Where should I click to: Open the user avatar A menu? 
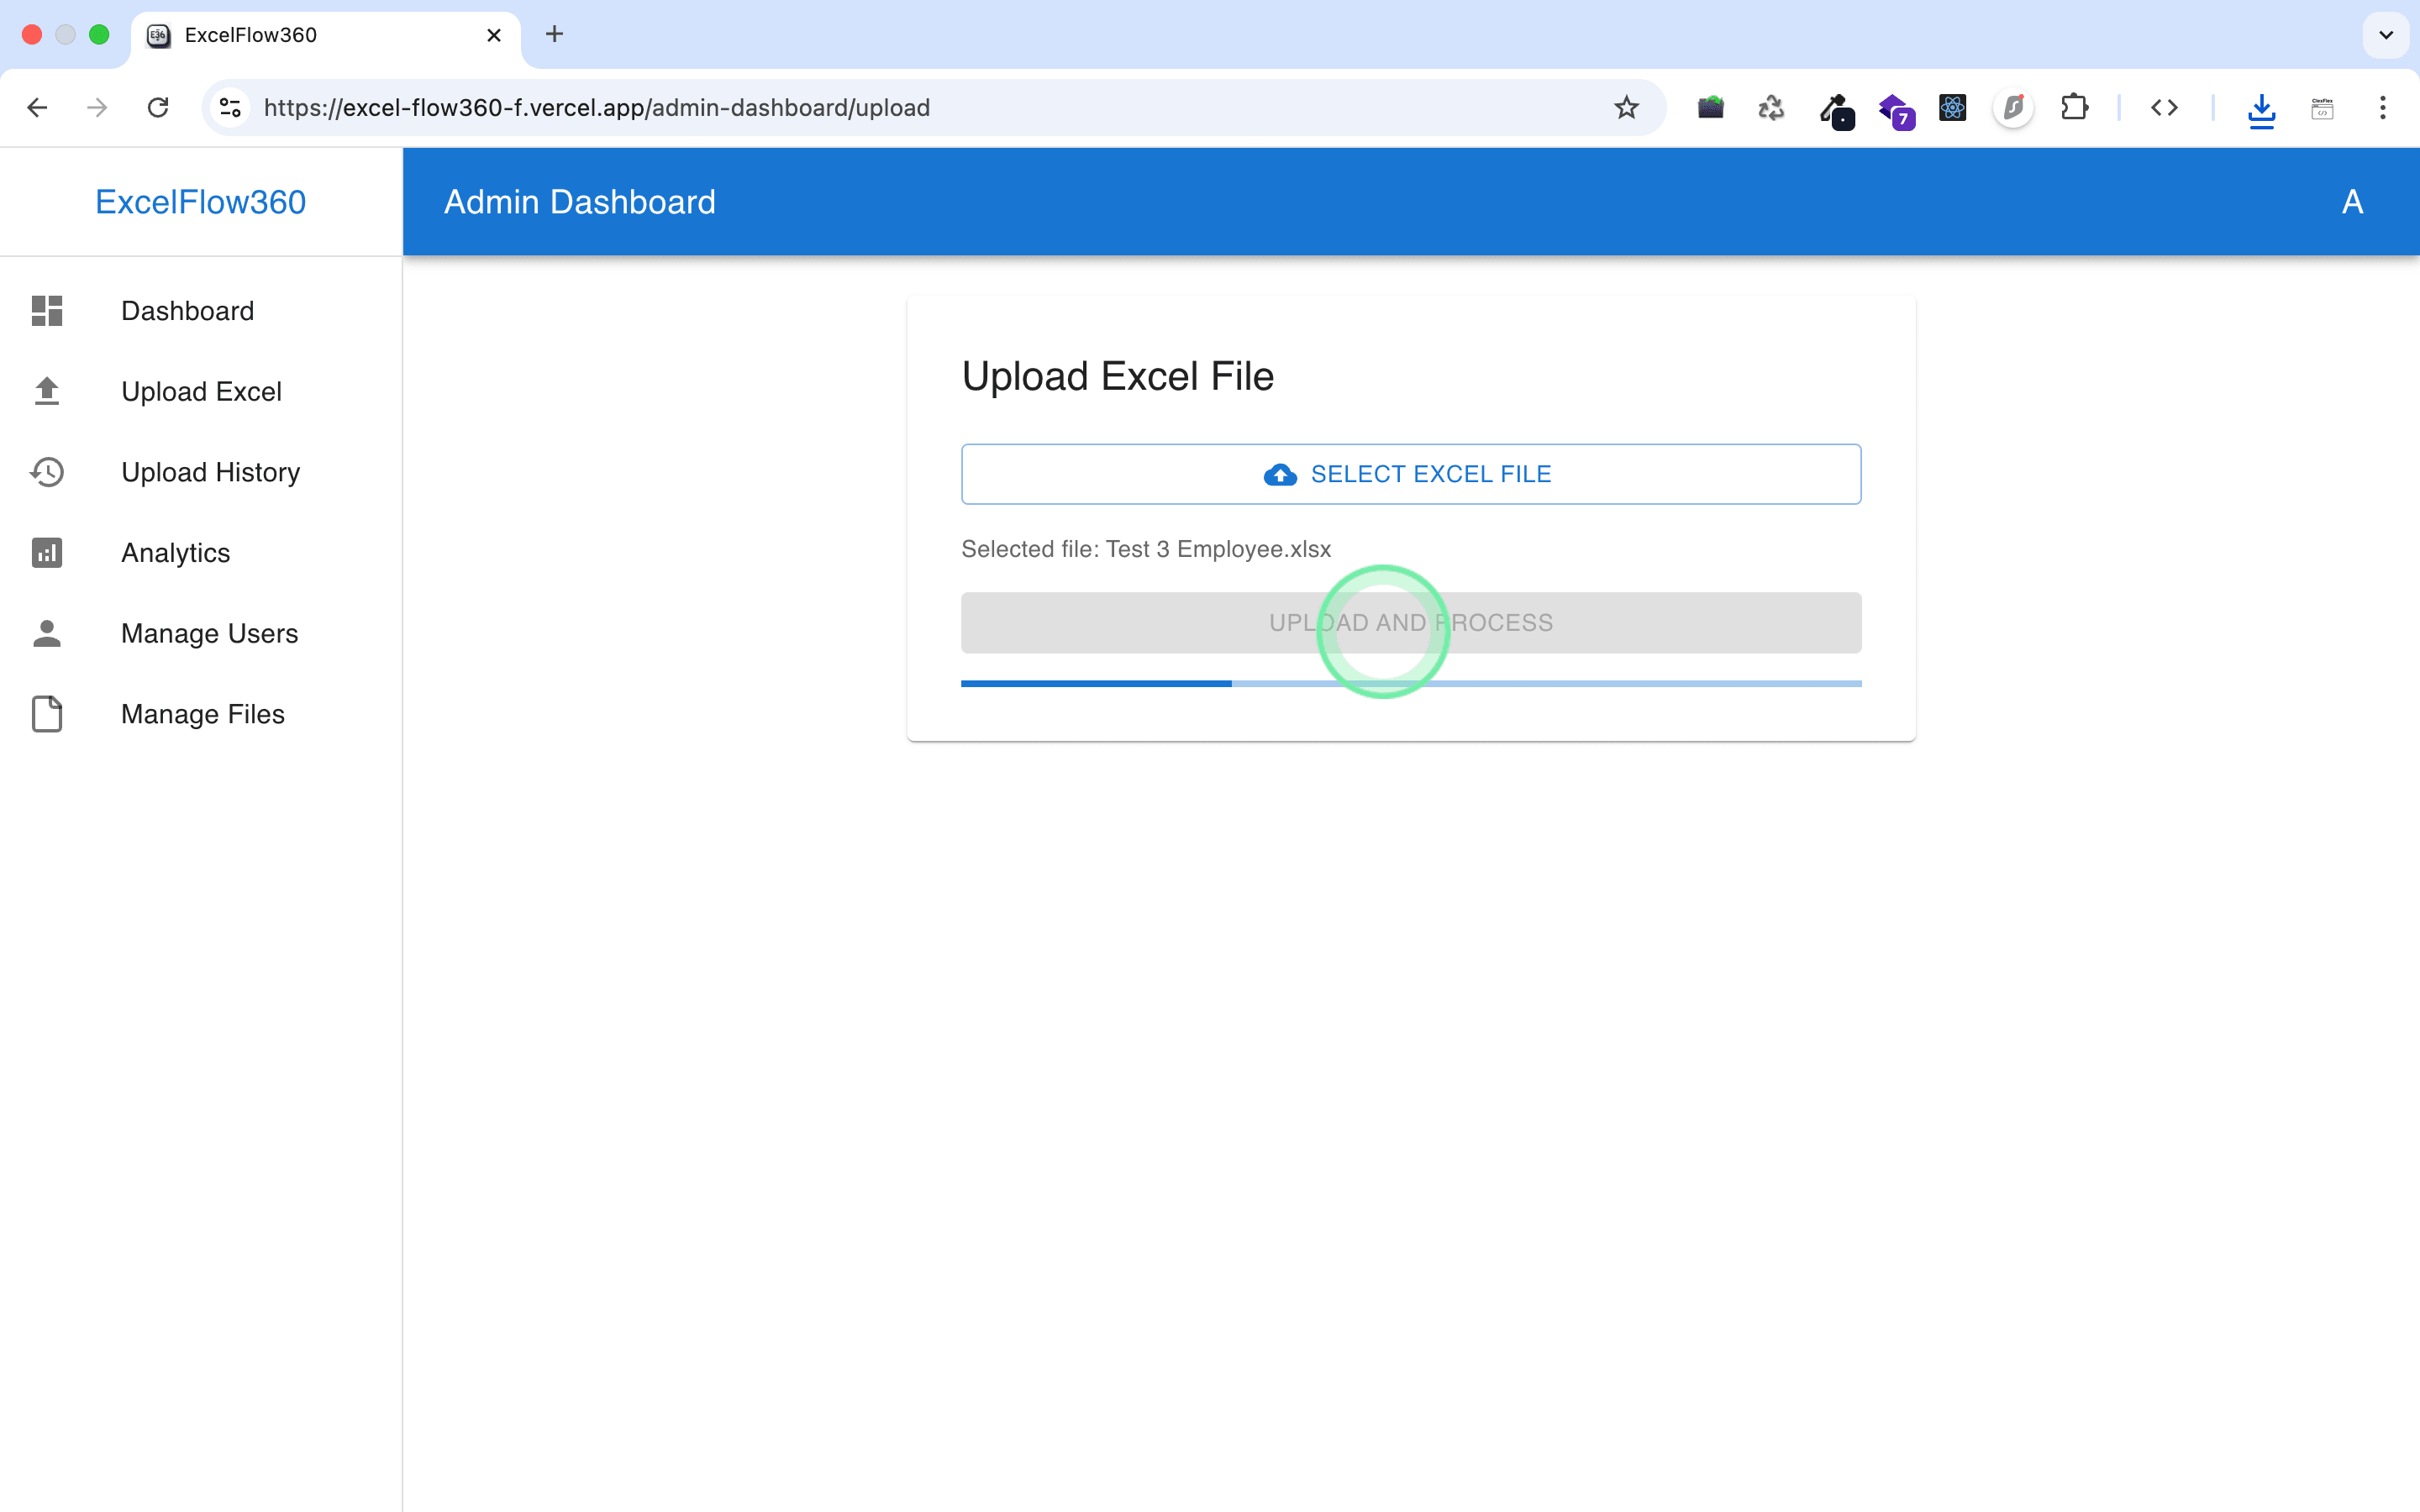coord(2352,202)
